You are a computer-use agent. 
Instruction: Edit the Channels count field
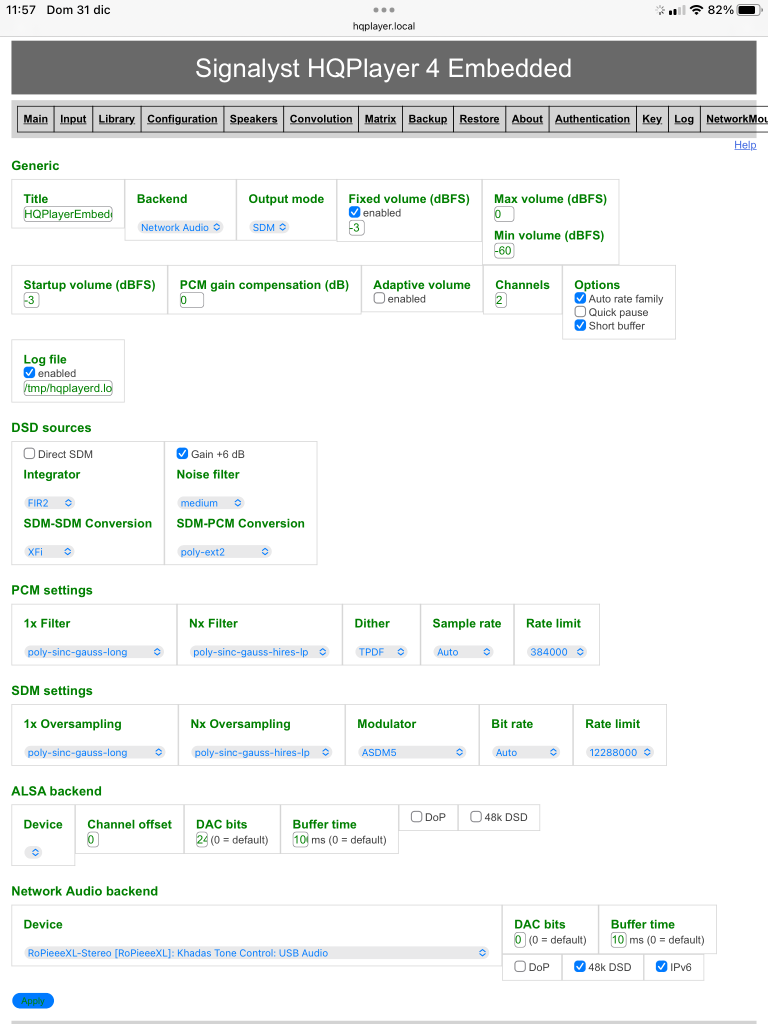[500, 300]
